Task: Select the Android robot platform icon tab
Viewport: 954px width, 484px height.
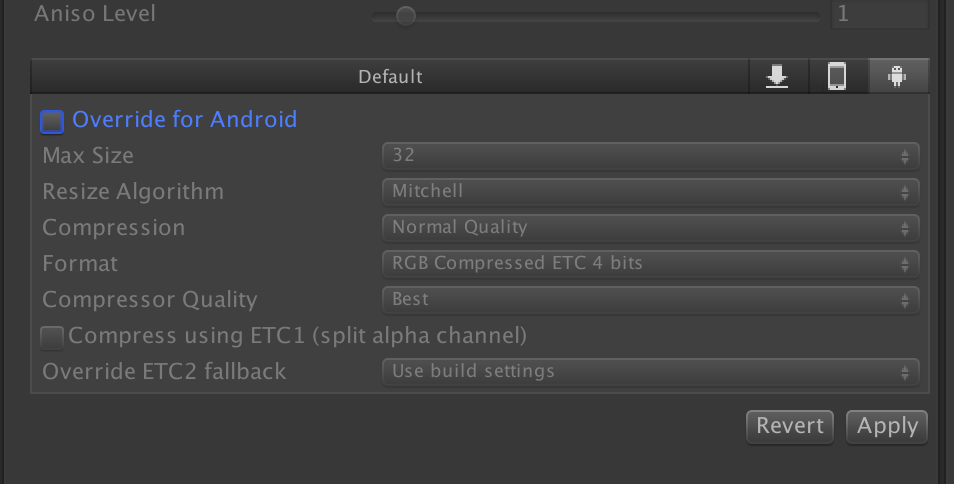Action: 897,76
